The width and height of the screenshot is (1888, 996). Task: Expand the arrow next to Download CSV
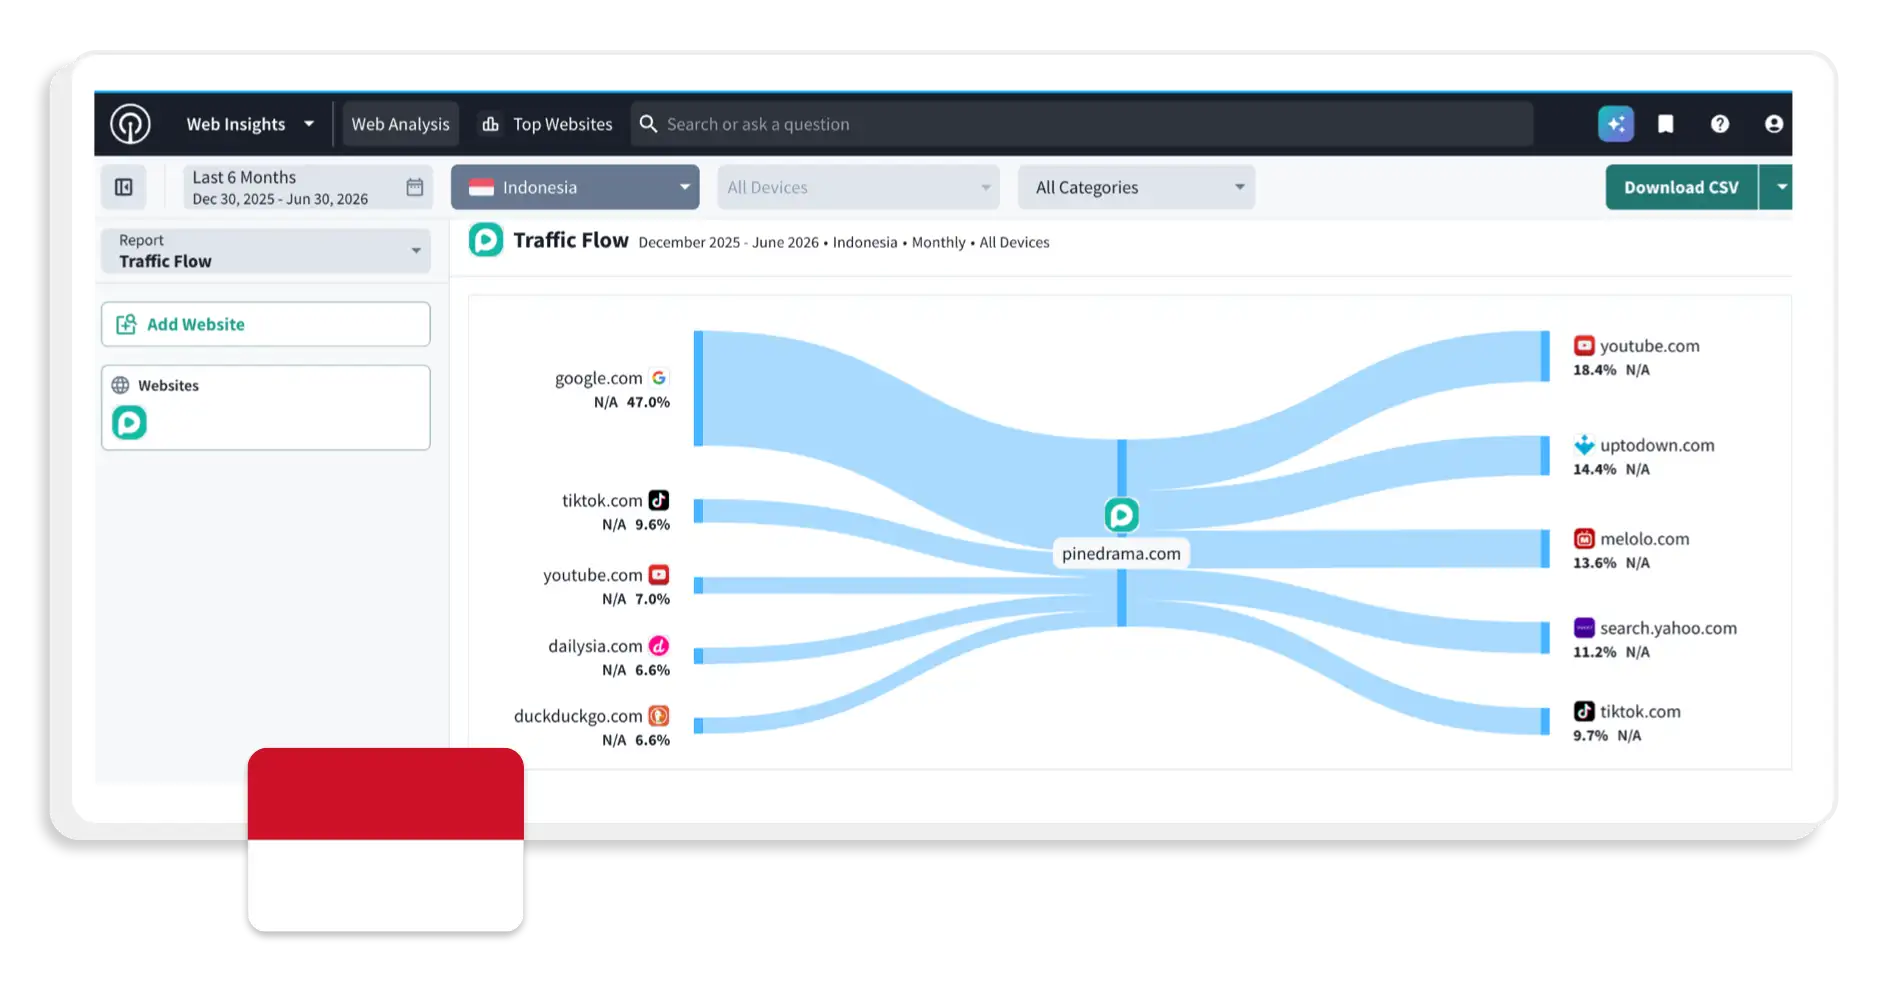1777,187
